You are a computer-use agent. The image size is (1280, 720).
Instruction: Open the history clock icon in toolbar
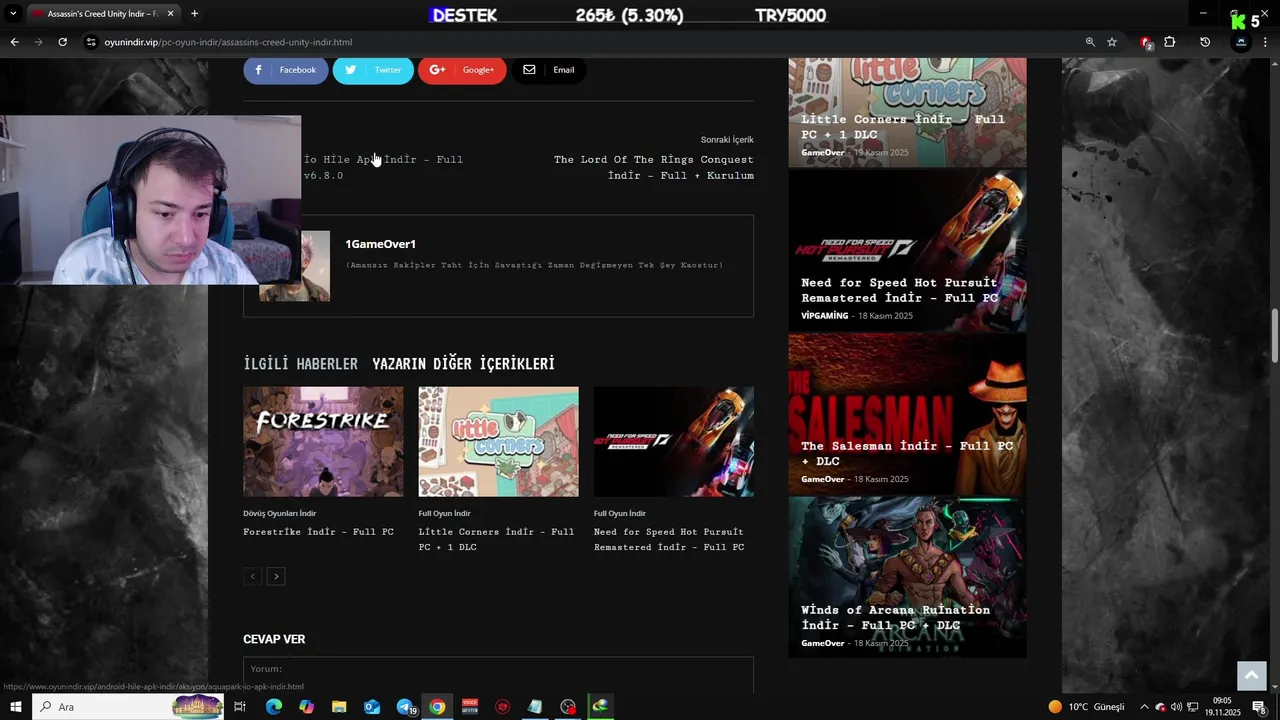(x=1205, y=42)
